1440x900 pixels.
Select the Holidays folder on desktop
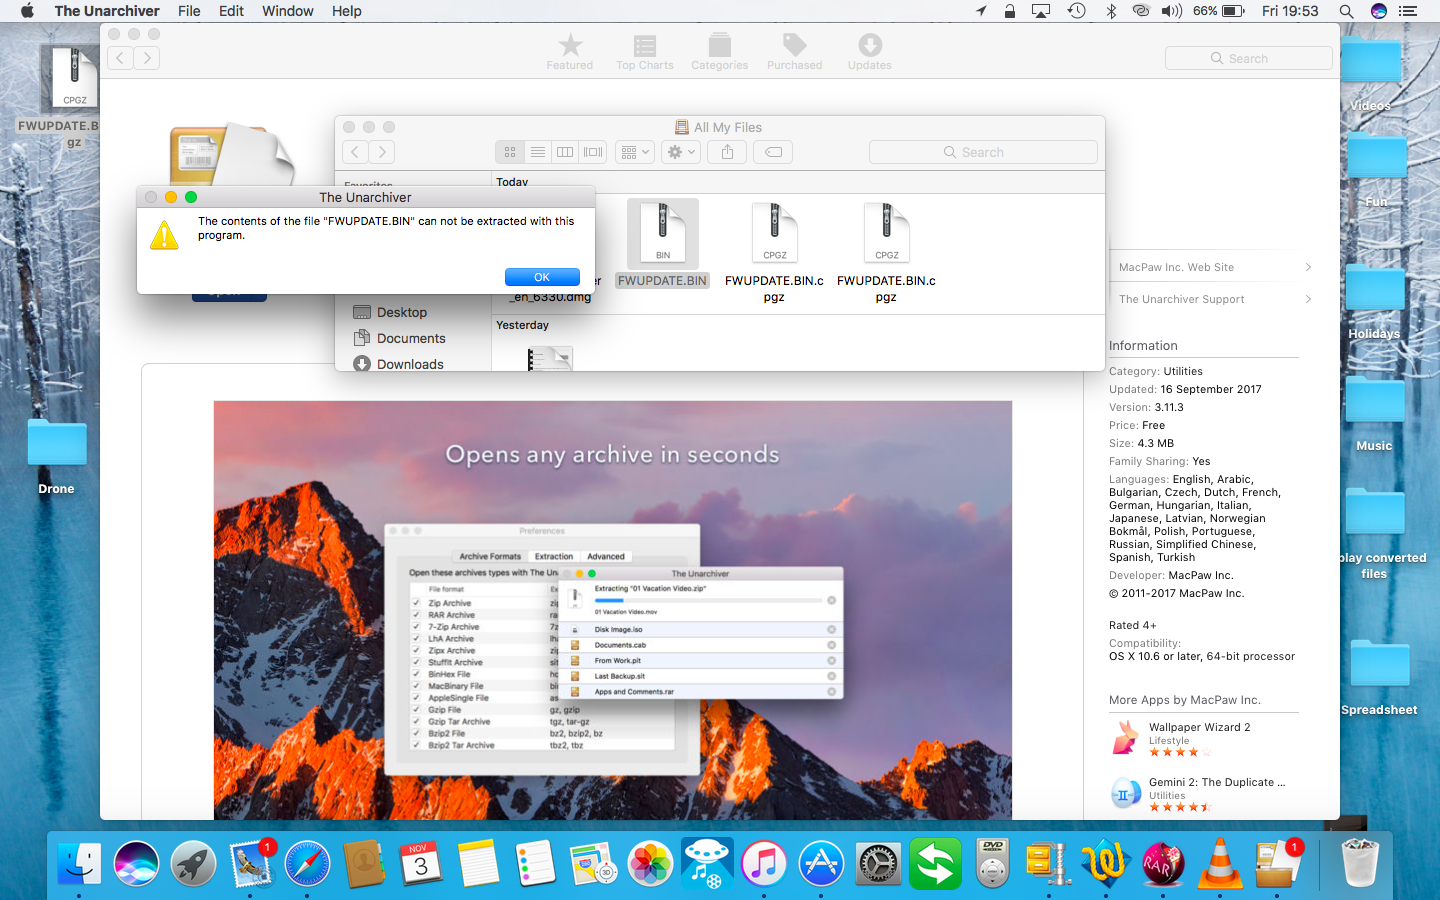point(1375,300)
